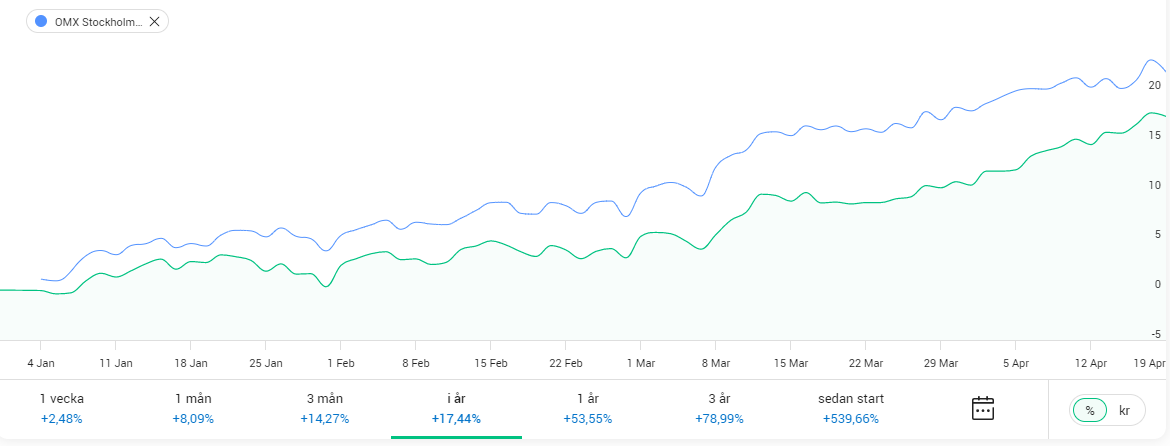The image size is (1170, 446).
Task: Choose the 3 år period
Action: 719,408
